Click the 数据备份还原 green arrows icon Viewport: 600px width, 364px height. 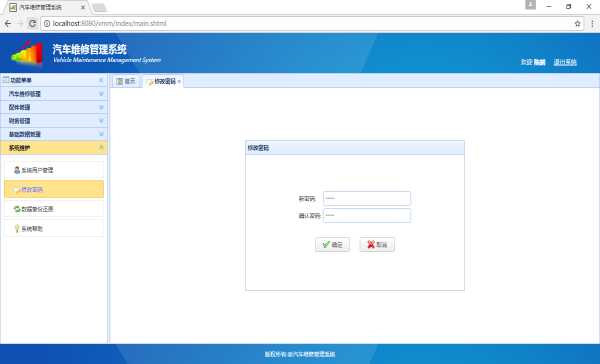17,209
